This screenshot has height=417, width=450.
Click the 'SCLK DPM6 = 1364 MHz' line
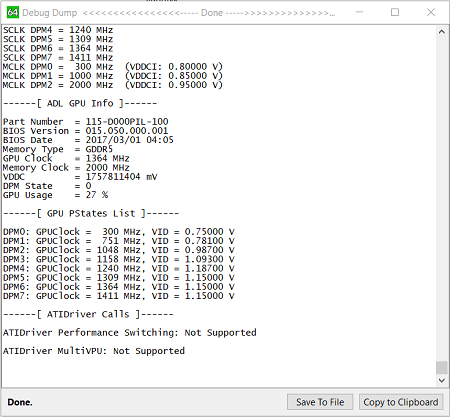58,48
